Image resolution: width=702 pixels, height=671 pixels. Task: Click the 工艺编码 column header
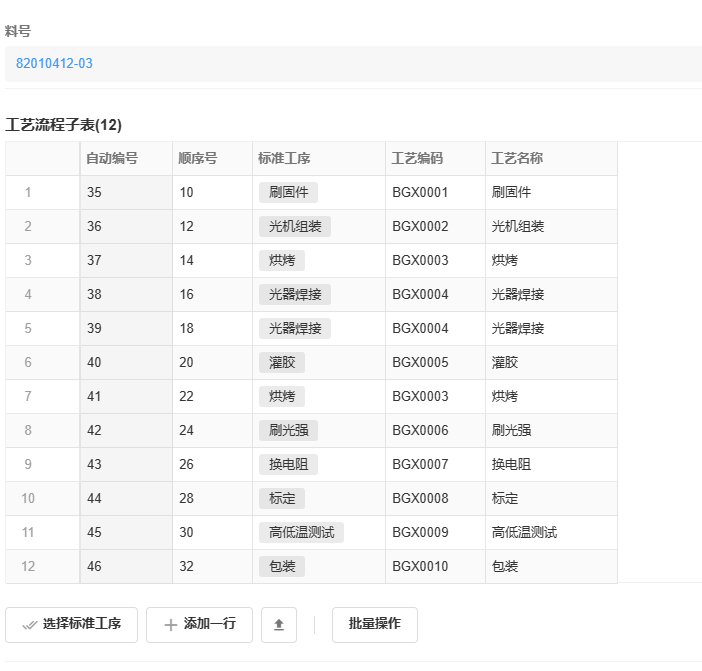[x=417, y=158]
